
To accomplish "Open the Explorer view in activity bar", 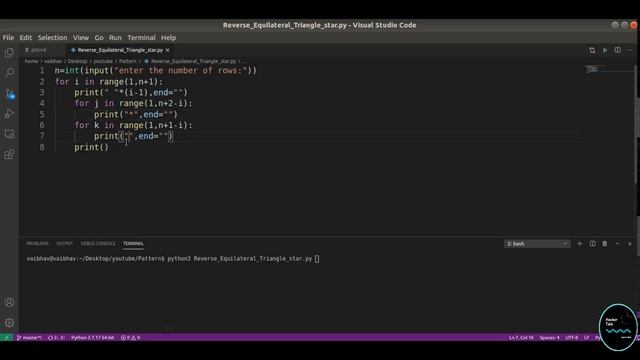I will [x=9, y=53].
